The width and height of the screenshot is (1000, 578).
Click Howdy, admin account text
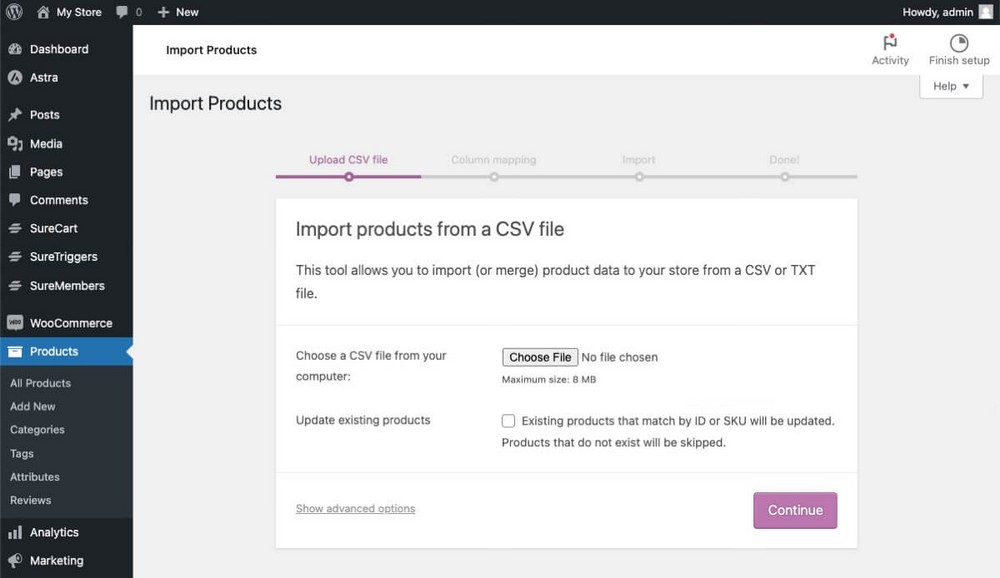coord(938,12)
